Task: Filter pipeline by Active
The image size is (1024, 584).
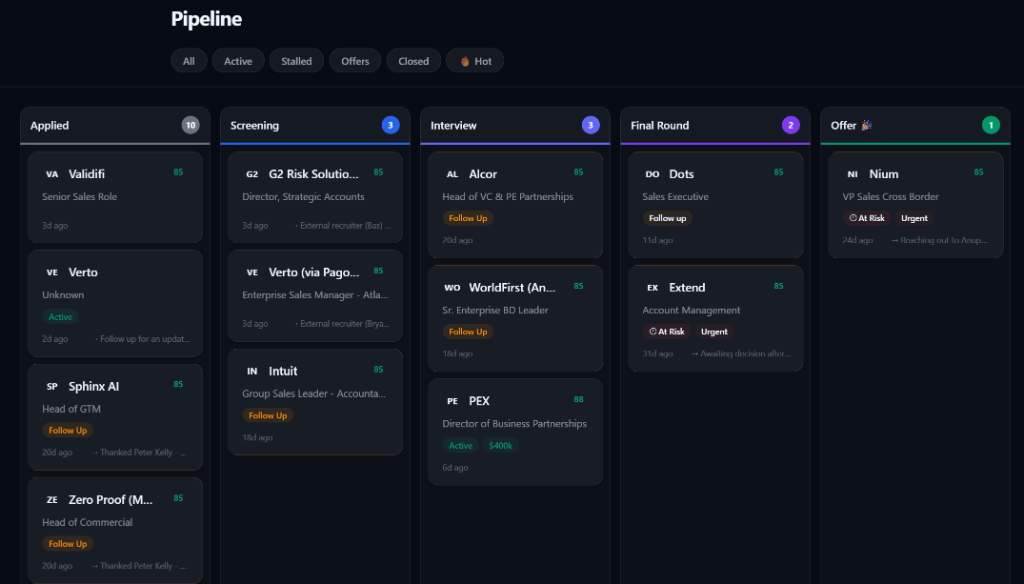Action: tap(238, 61)
